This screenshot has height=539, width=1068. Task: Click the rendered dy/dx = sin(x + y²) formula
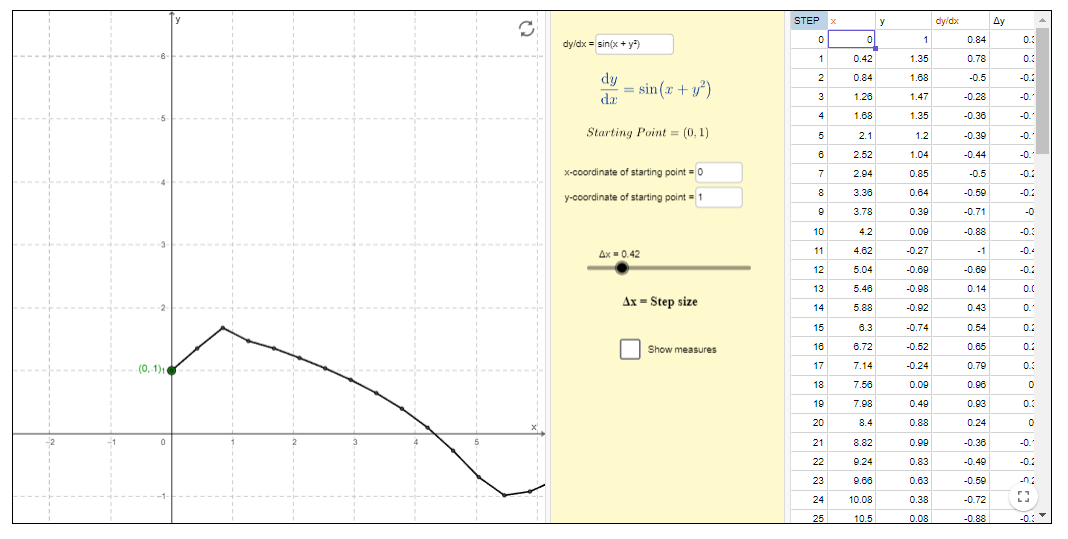click(656, 89)
